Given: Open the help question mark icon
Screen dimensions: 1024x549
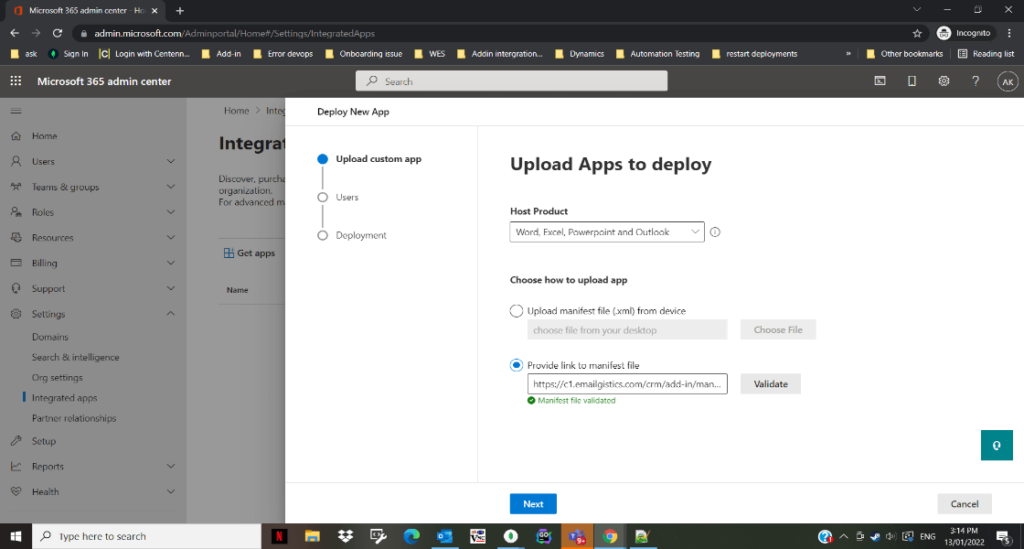Looking at the screenshot, I should pyautogui.click(x=975, y=81).
